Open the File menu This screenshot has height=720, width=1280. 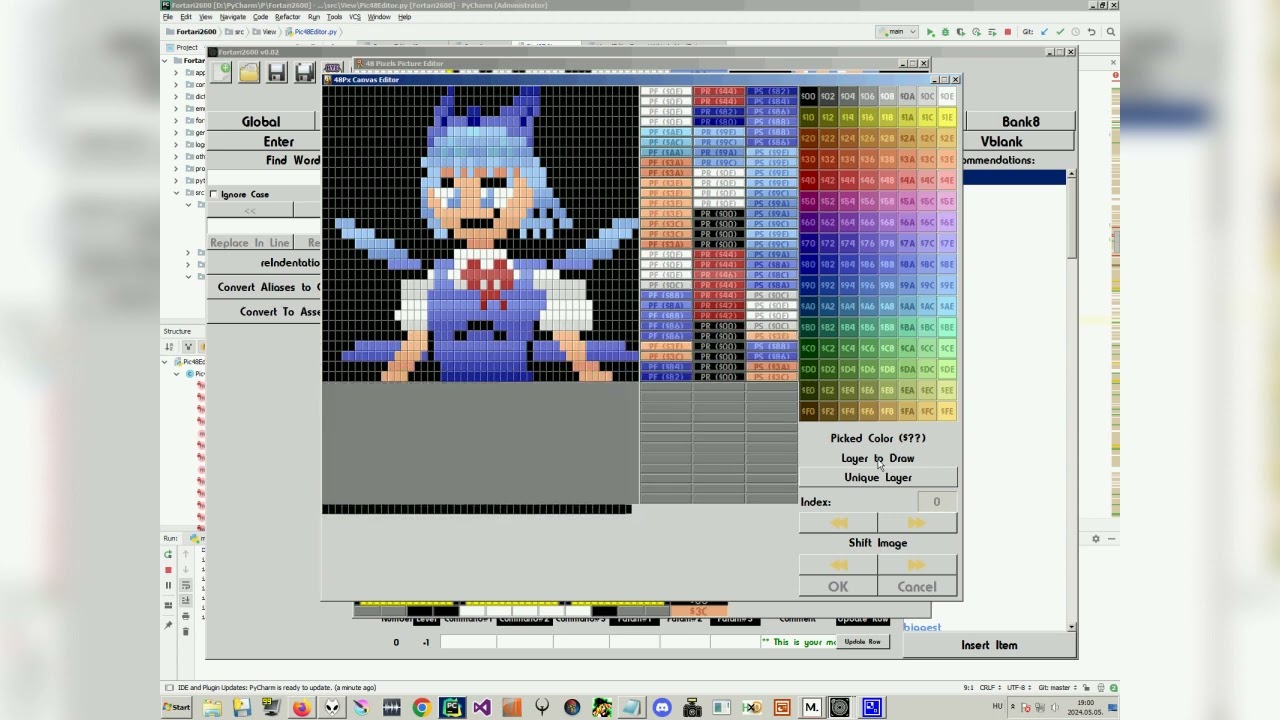(x=168, y=17)
